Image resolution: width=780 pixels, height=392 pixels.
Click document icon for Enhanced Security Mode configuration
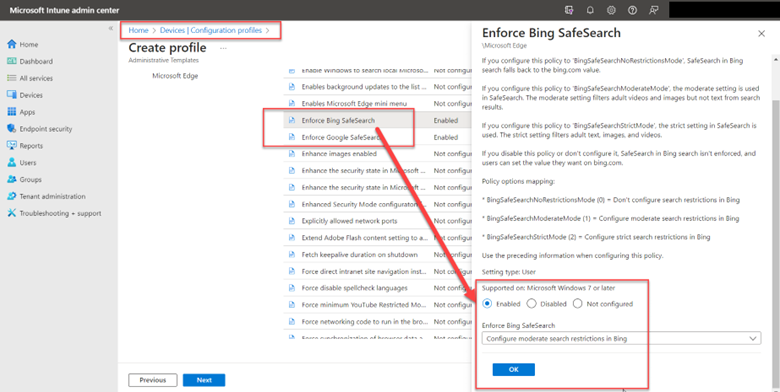pyautogui.click(x=292, y=204)
